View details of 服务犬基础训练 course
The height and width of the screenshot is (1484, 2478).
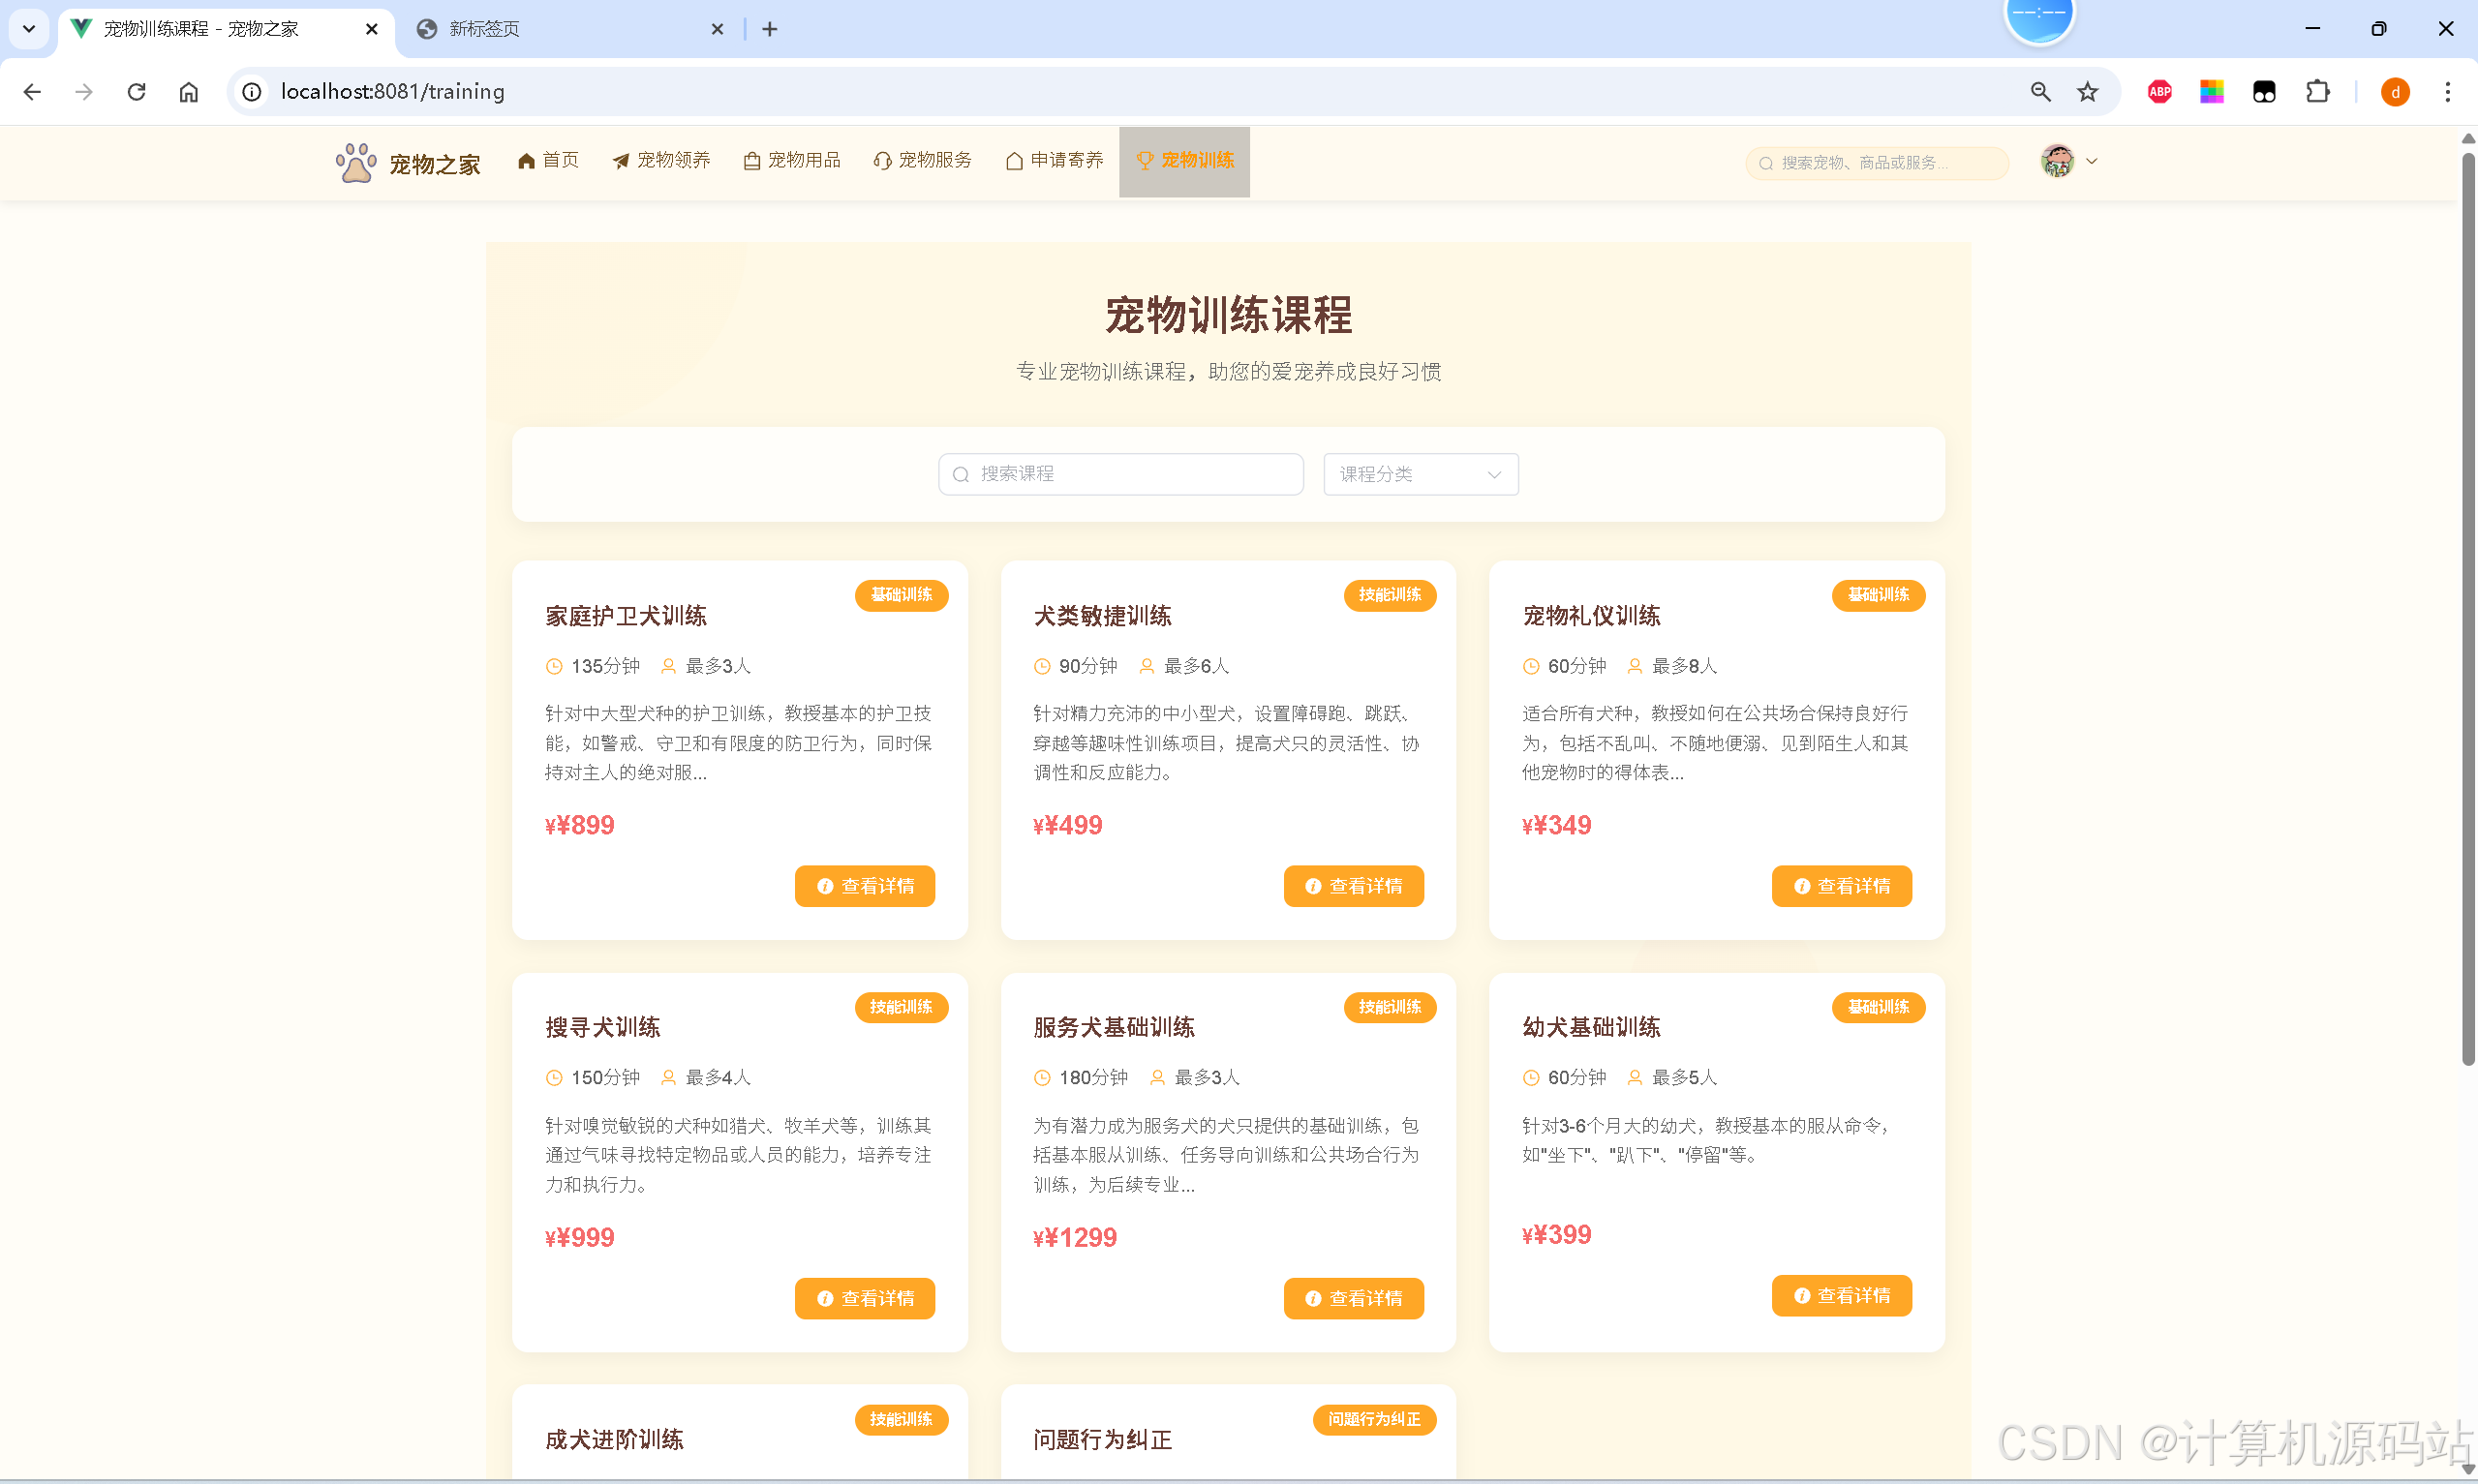click(x=1353, y=1298)
